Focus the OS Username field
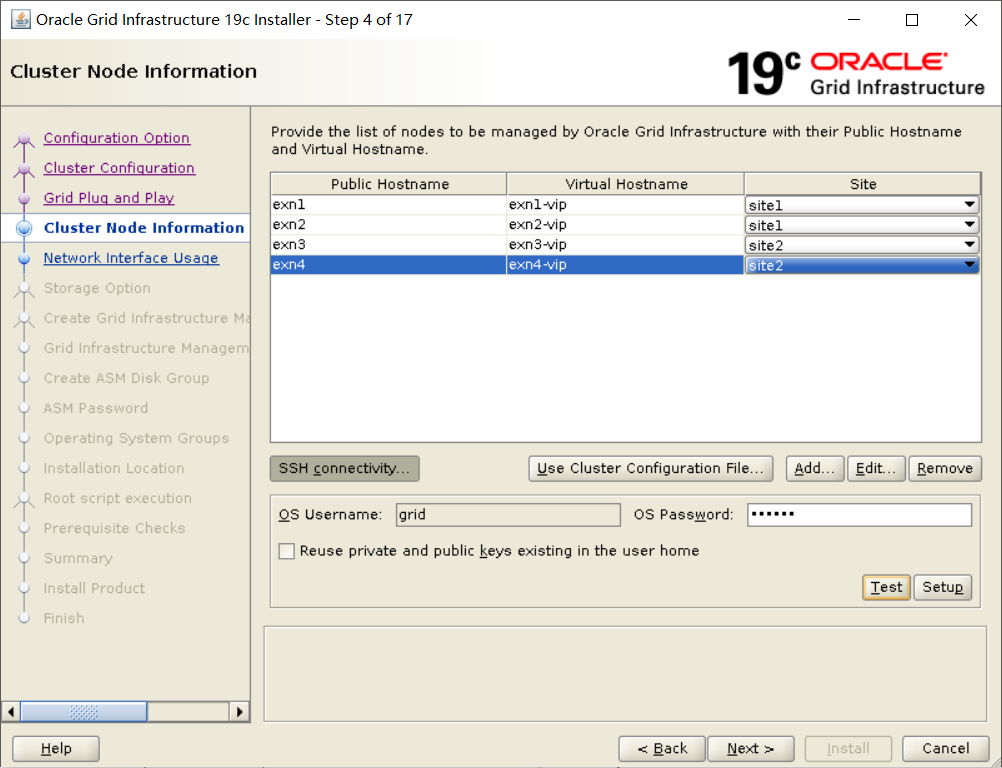 (508, 514)
